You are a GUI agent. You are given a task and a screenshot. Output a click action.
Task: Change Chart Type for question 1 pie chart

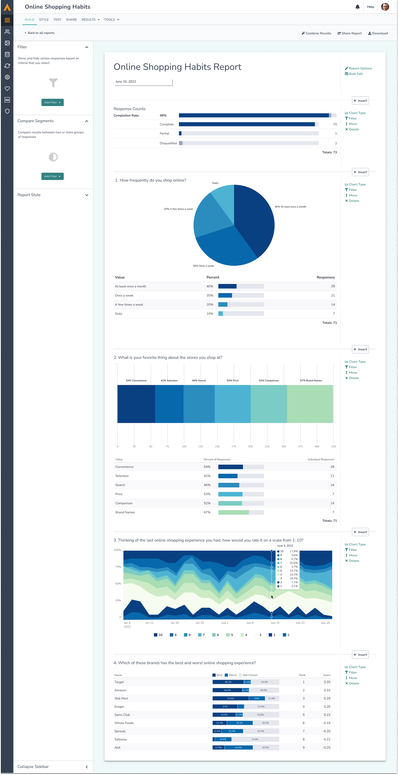[355, 184]
